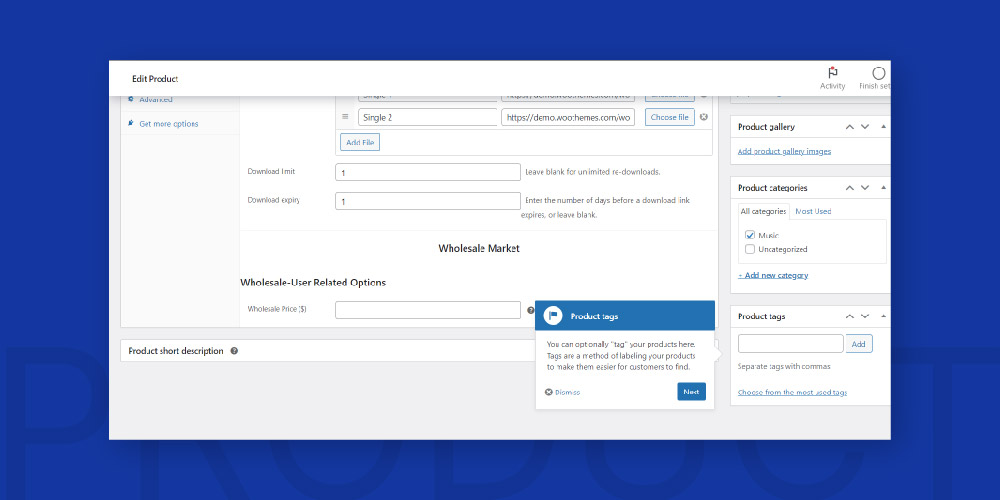Screen dimensions: 1000x500
Task: Click the Next button in the tour
Action: (x=691, y=392)
